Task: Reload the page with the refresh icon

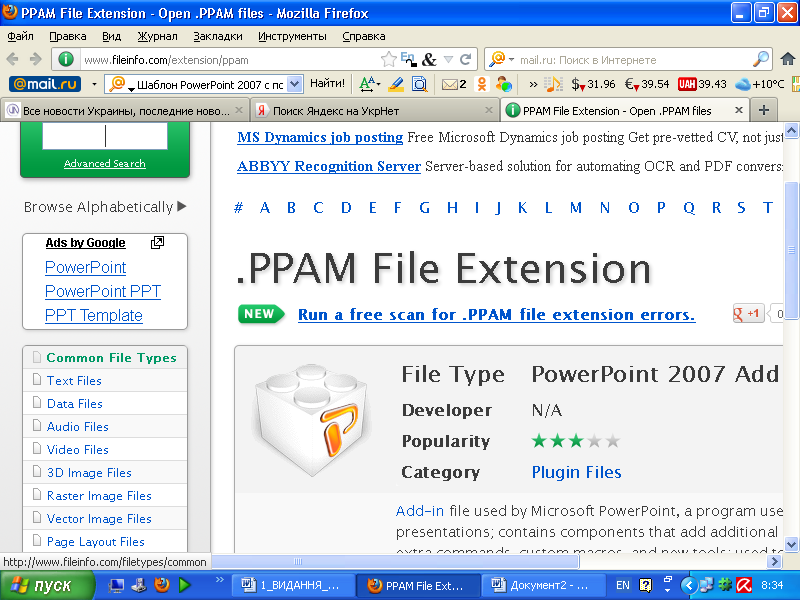Action: [465, 60]
